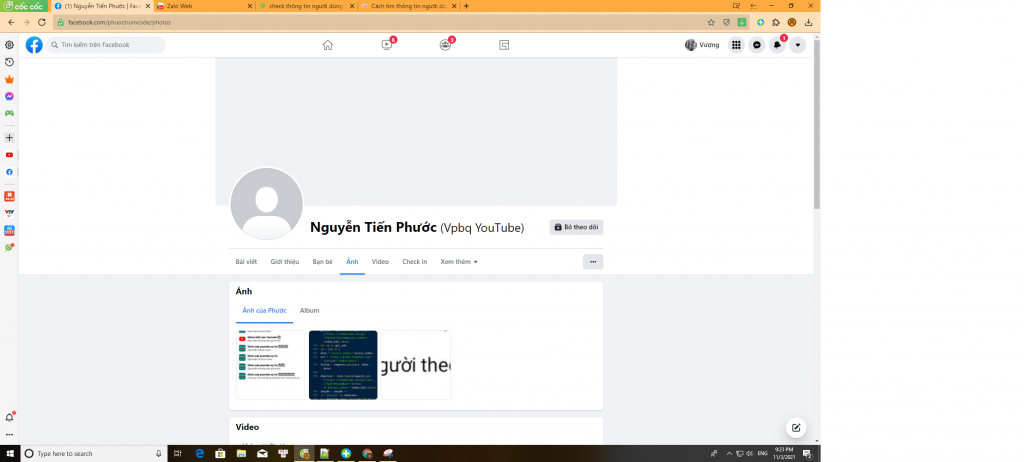
Task: Expand the Facebook account dropdown arrow
Action: point(797,45)
